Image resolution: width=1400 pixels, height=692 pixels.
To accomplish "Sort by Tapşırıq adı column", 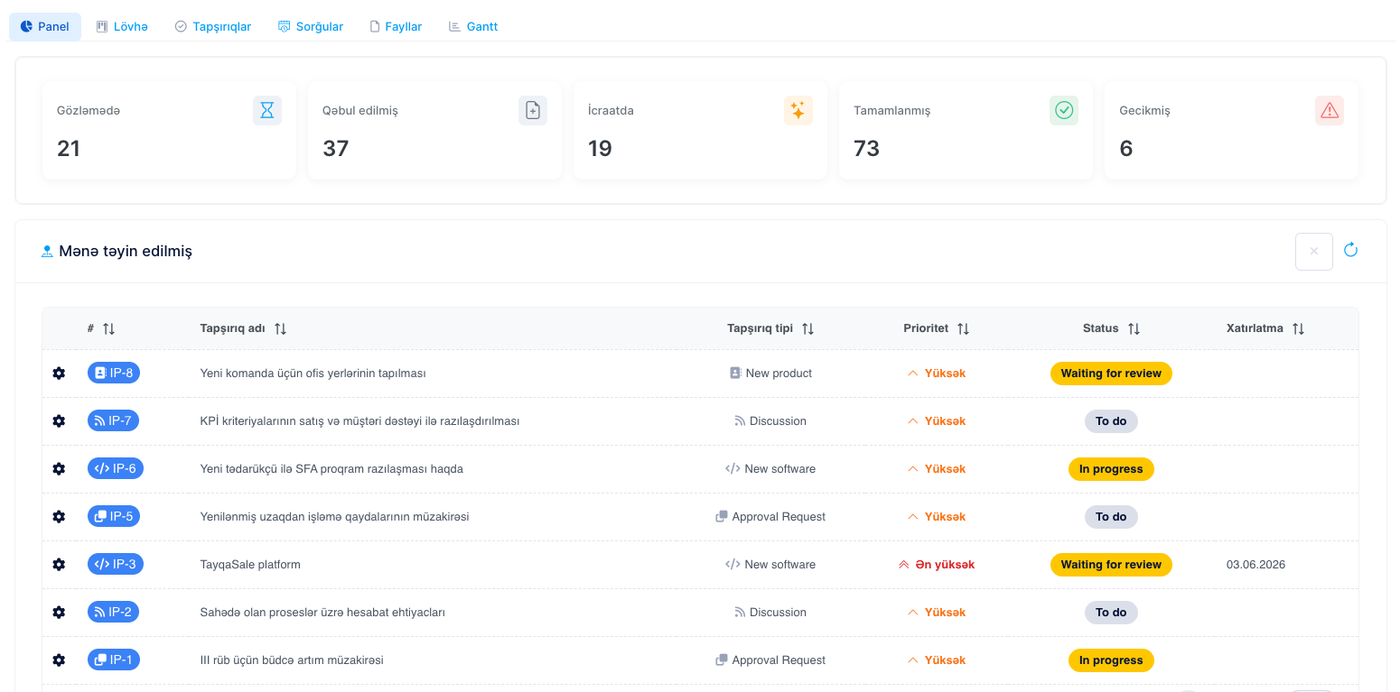I will point(281,328).
